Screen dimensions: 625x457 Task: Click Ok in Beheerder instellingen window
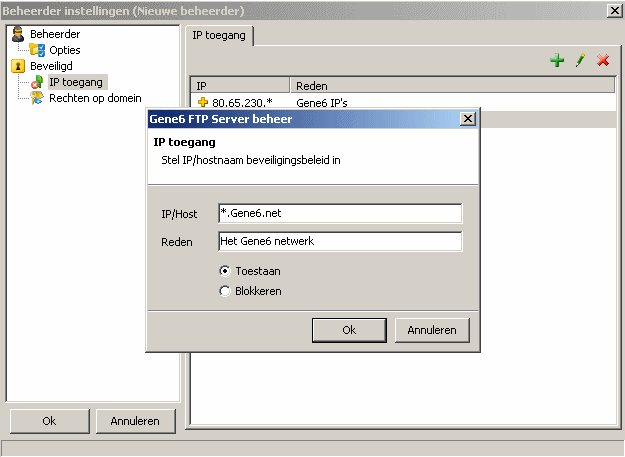49,421
